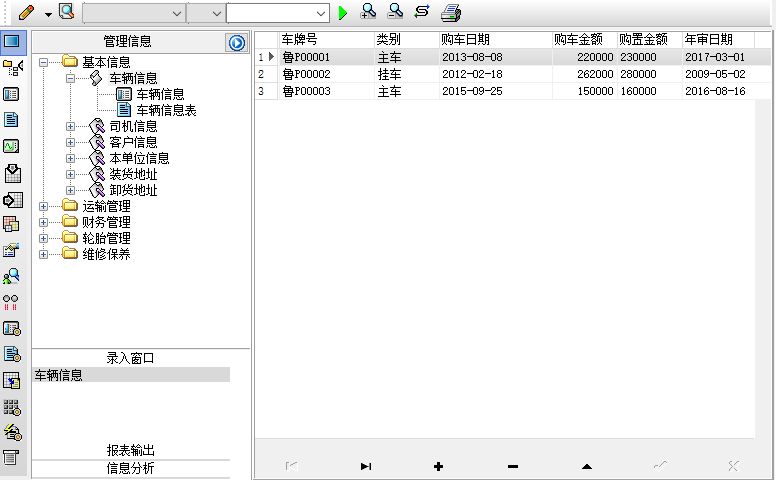Click the chart with form sidebar icon

11,250
